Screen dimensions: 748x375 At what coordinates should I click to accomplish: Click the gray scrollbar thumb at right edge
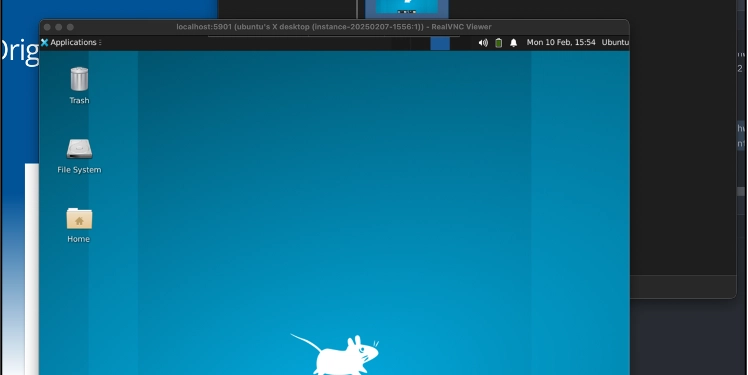[741, 191]
